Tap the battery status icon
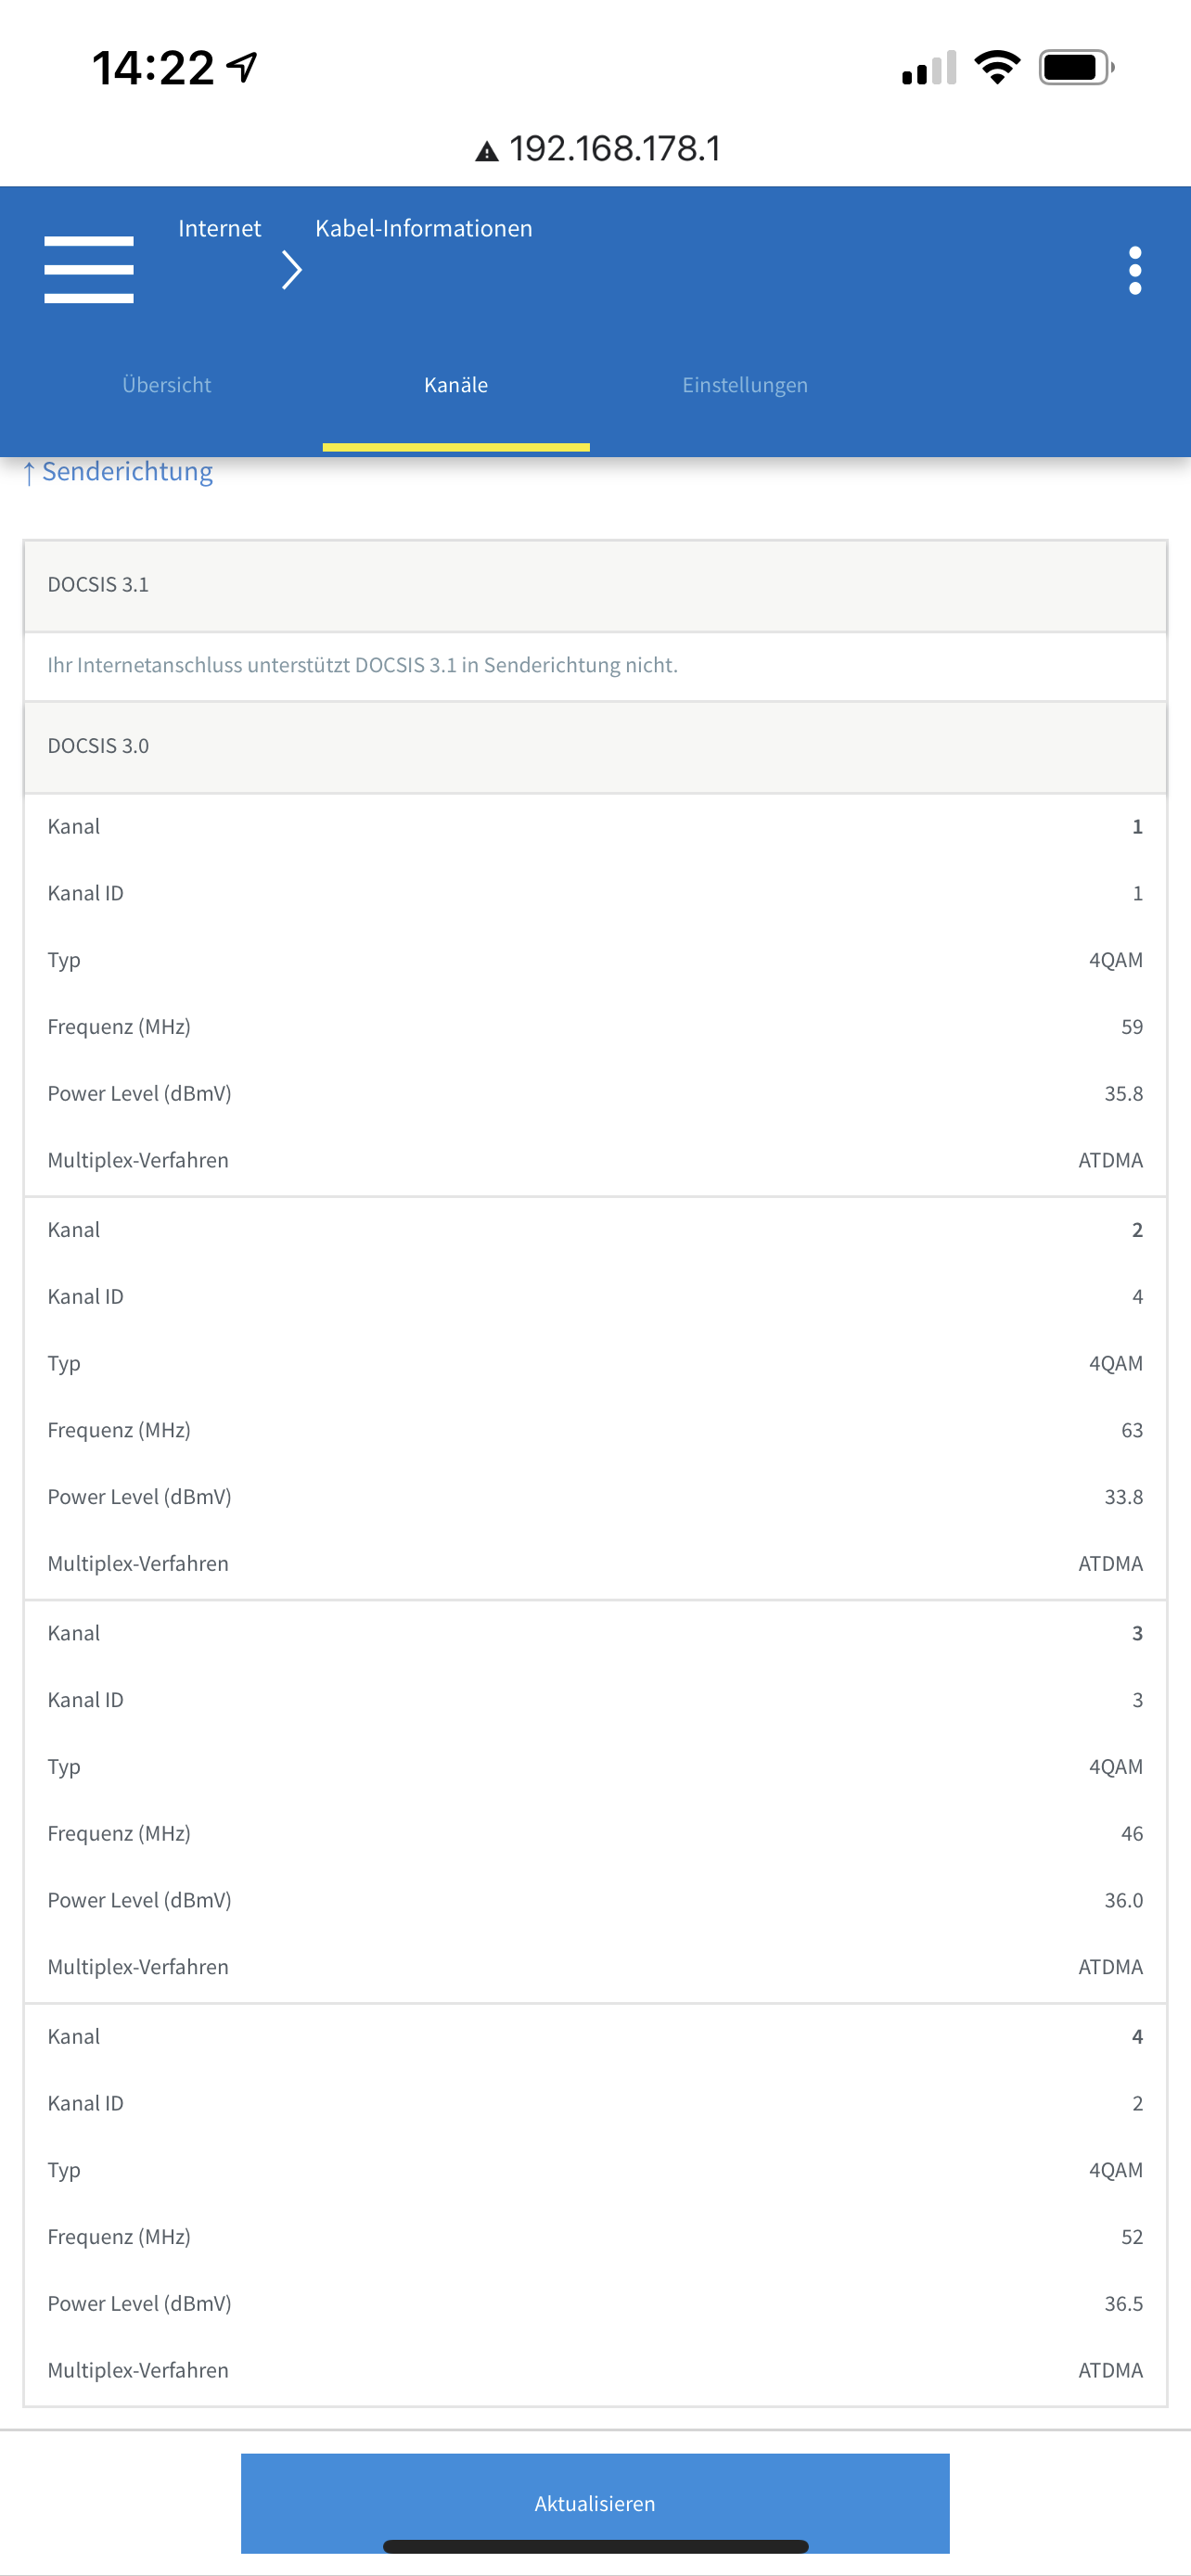The height and width of the screenshot is (2576, 1191). [x=1076, y=67]
